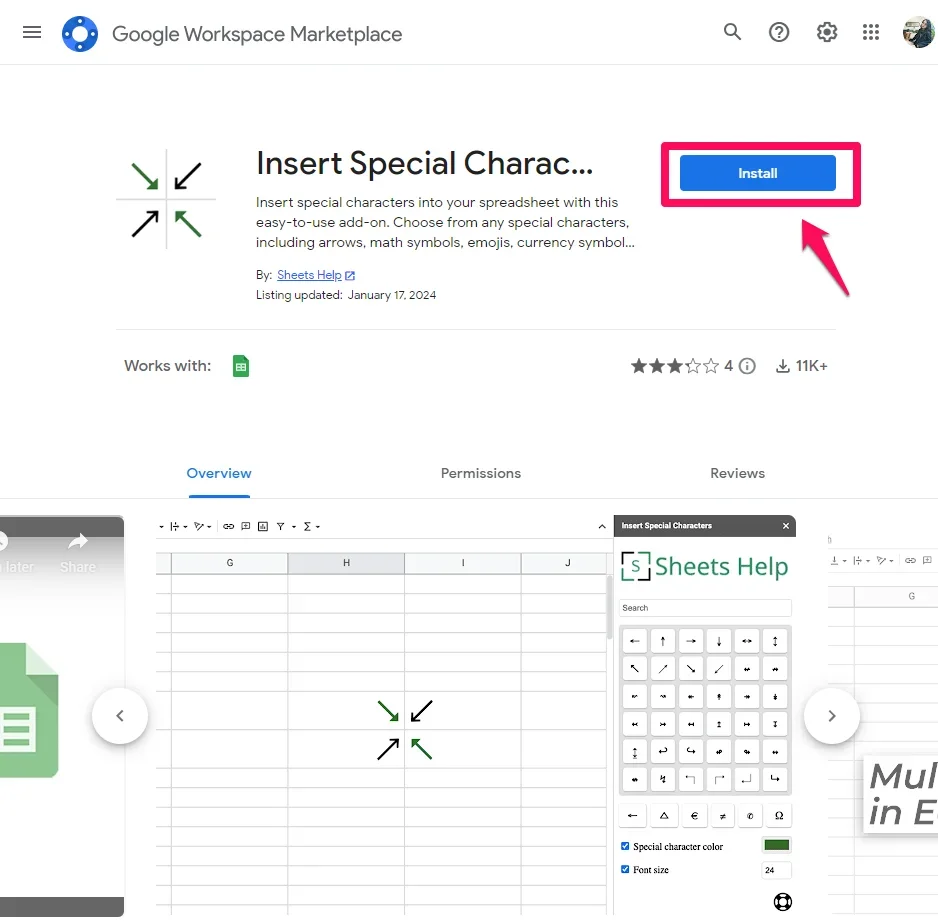Open the green character color swatch
The image size is (938, 922).
pyautogui.click(x=776, y=845)
